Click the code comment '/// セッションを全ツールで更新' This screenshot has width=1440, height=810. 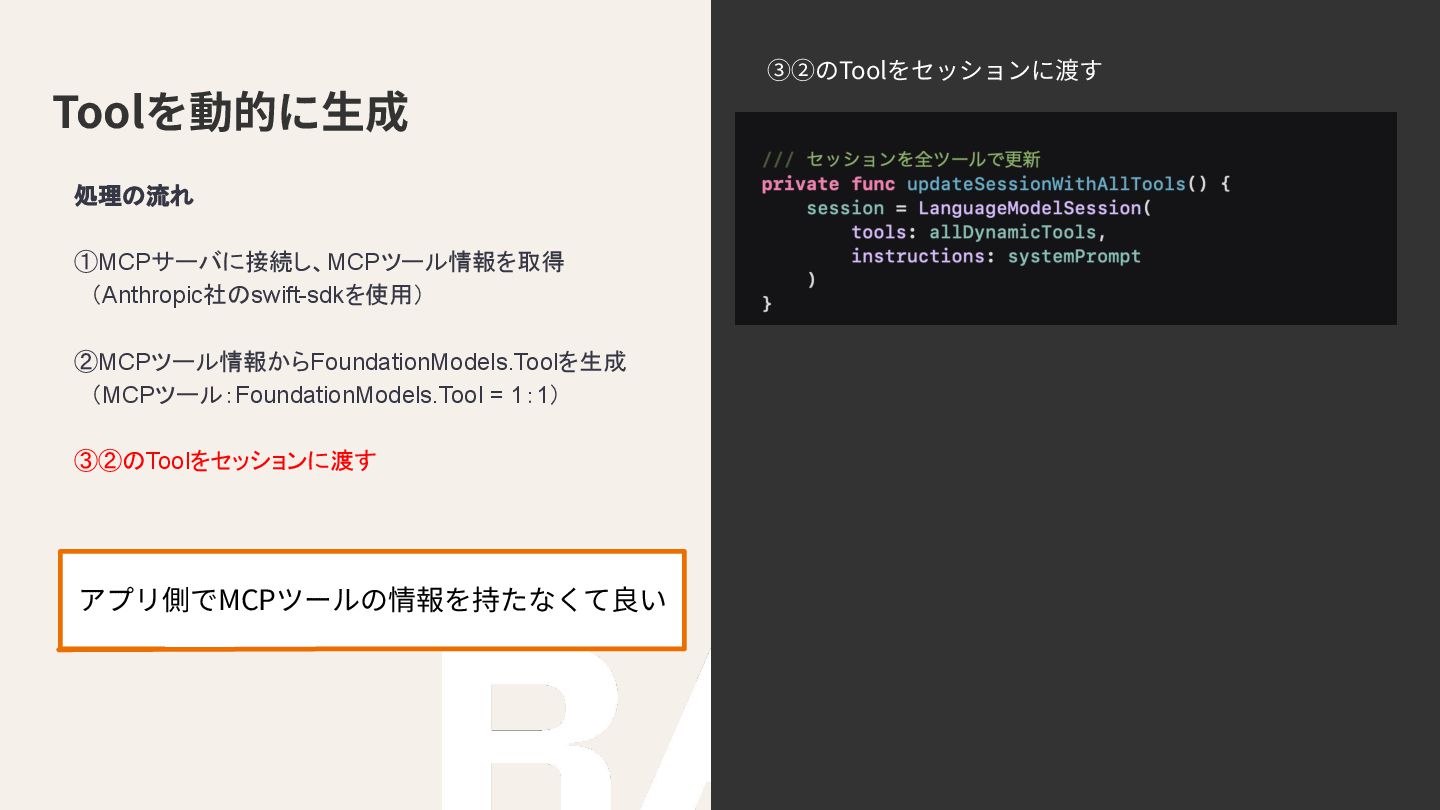[x=901, y=159]
